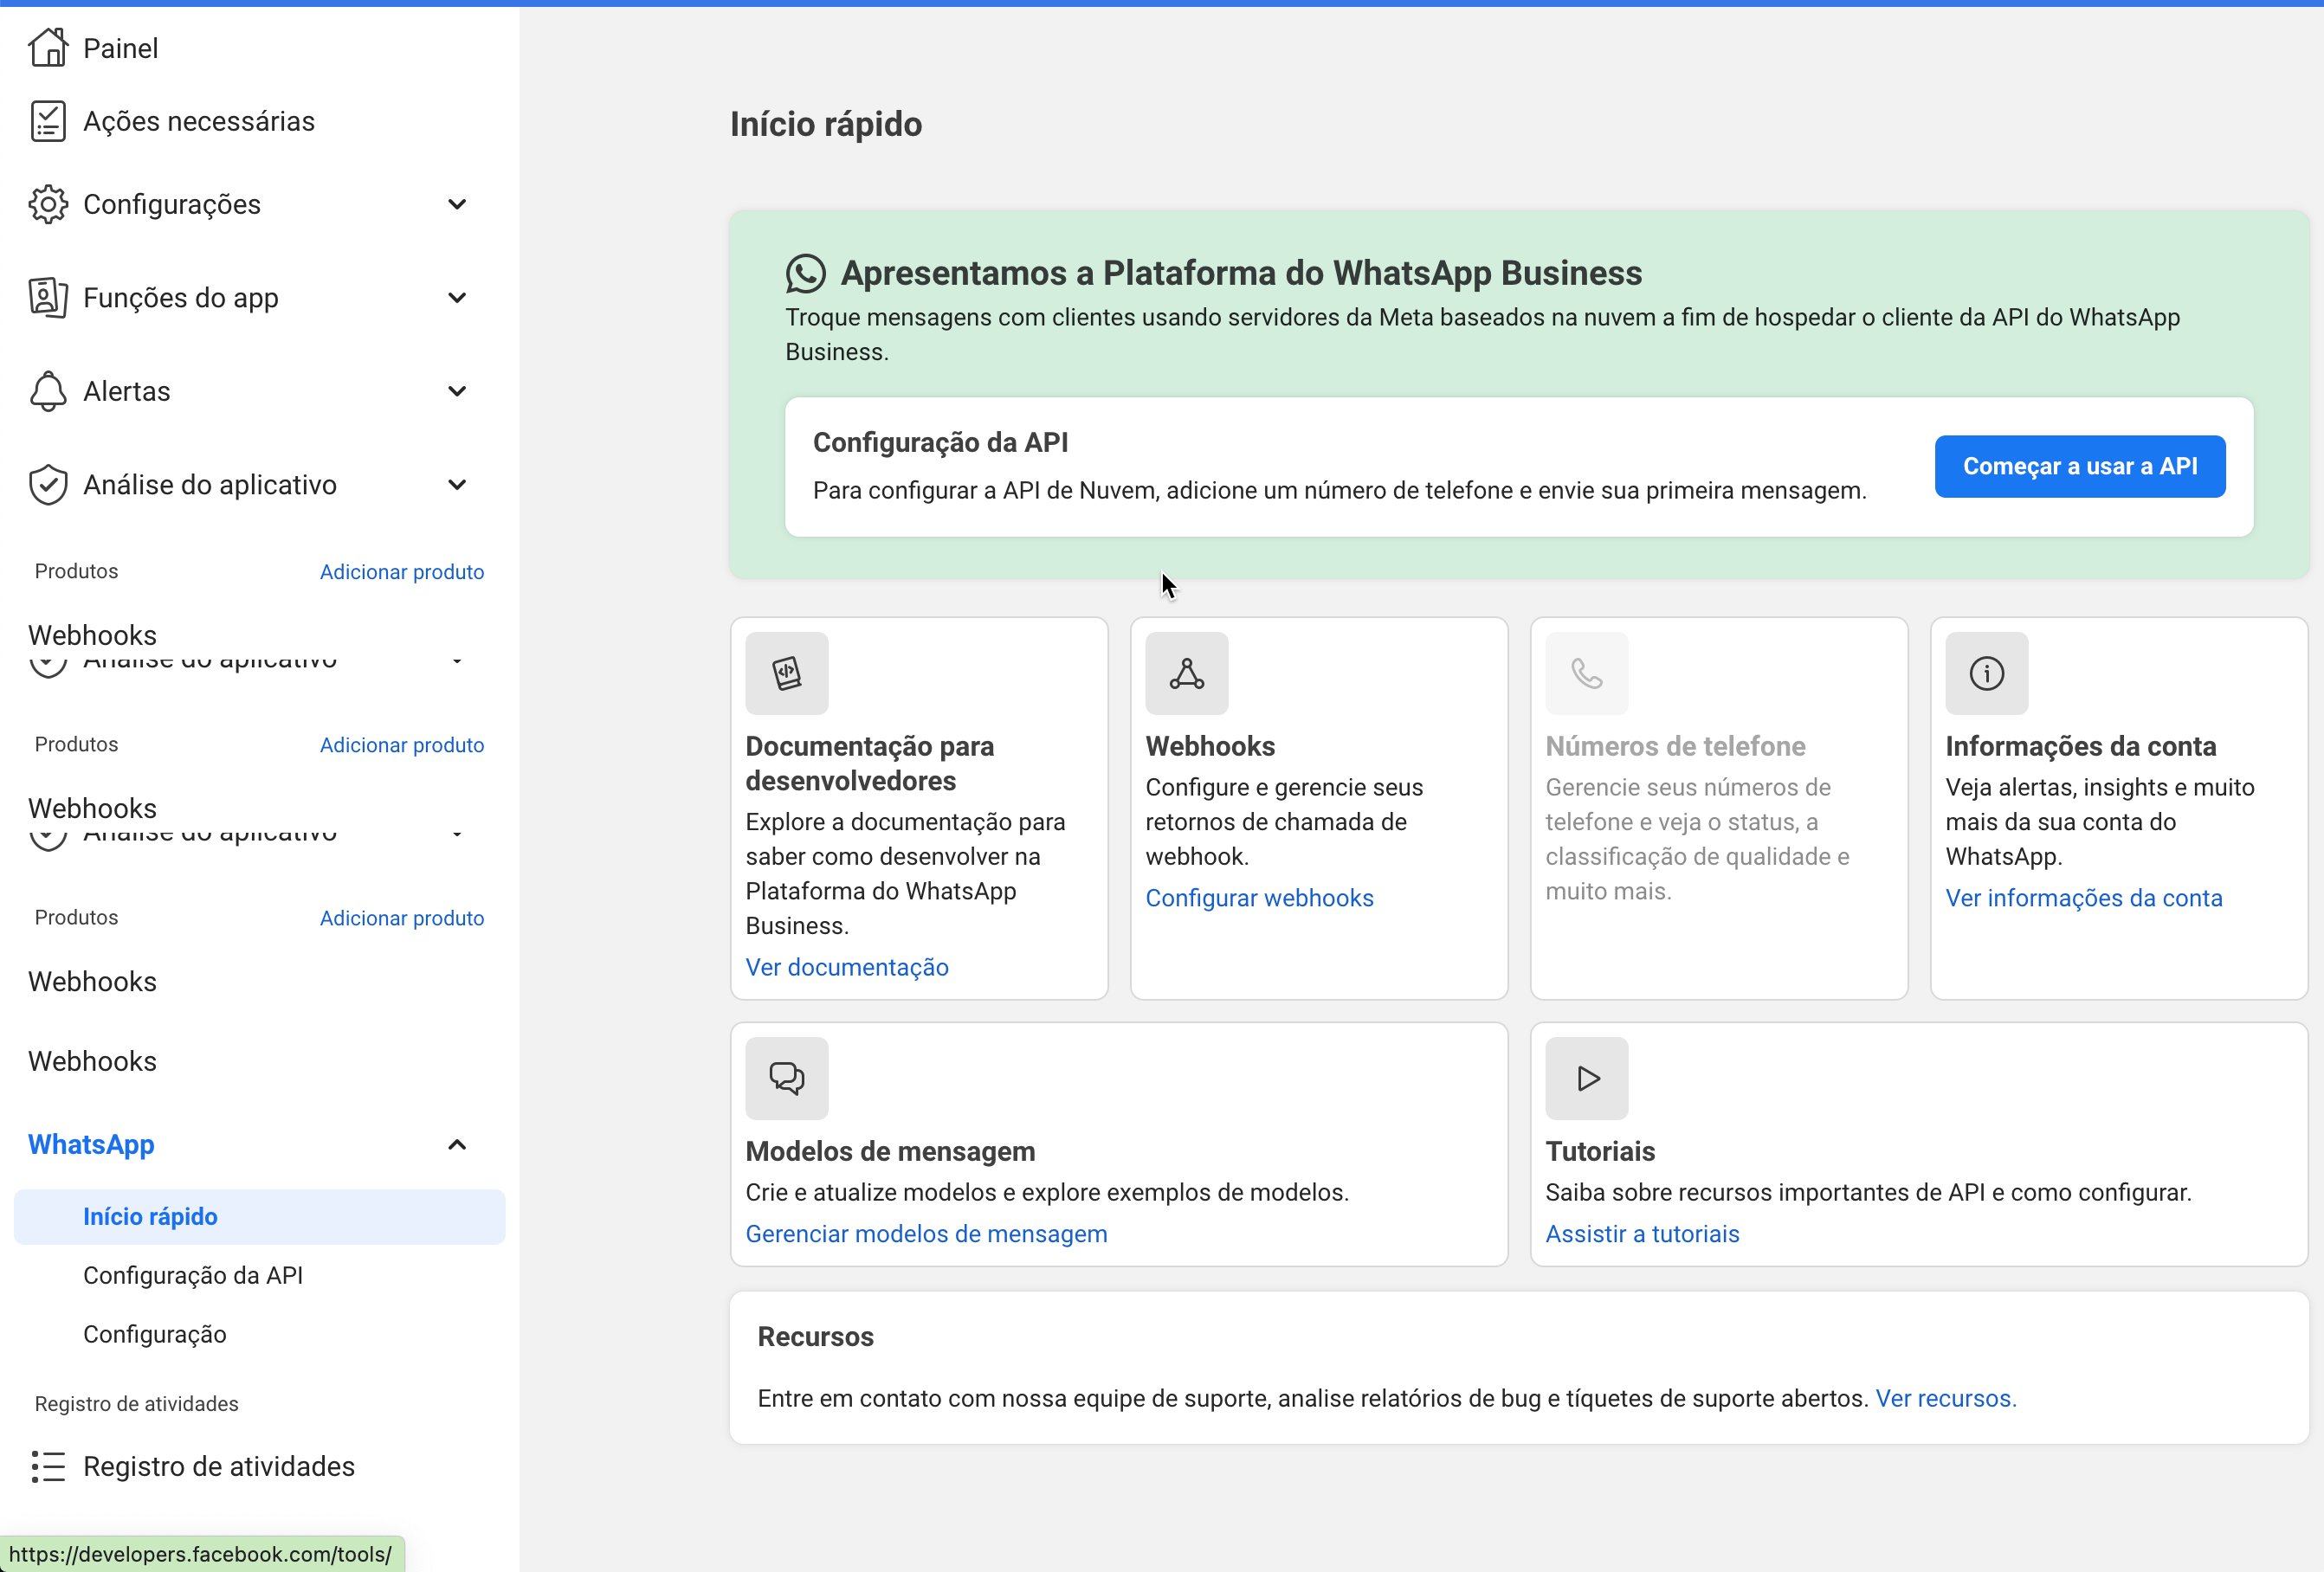
Task: Collapse the WhatsApp sidebar section
Action: 457,1145
